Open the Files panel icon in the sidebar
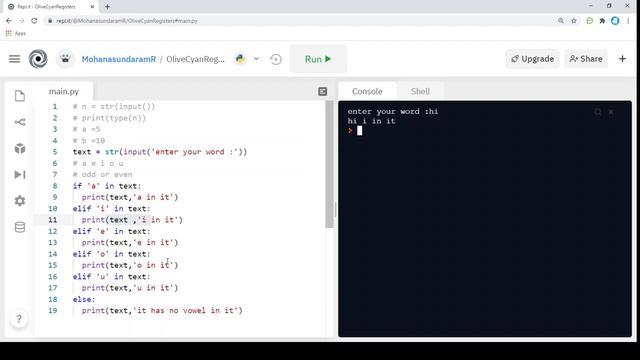The width and height of the screenshot is (640, 360). coord(20,96)
